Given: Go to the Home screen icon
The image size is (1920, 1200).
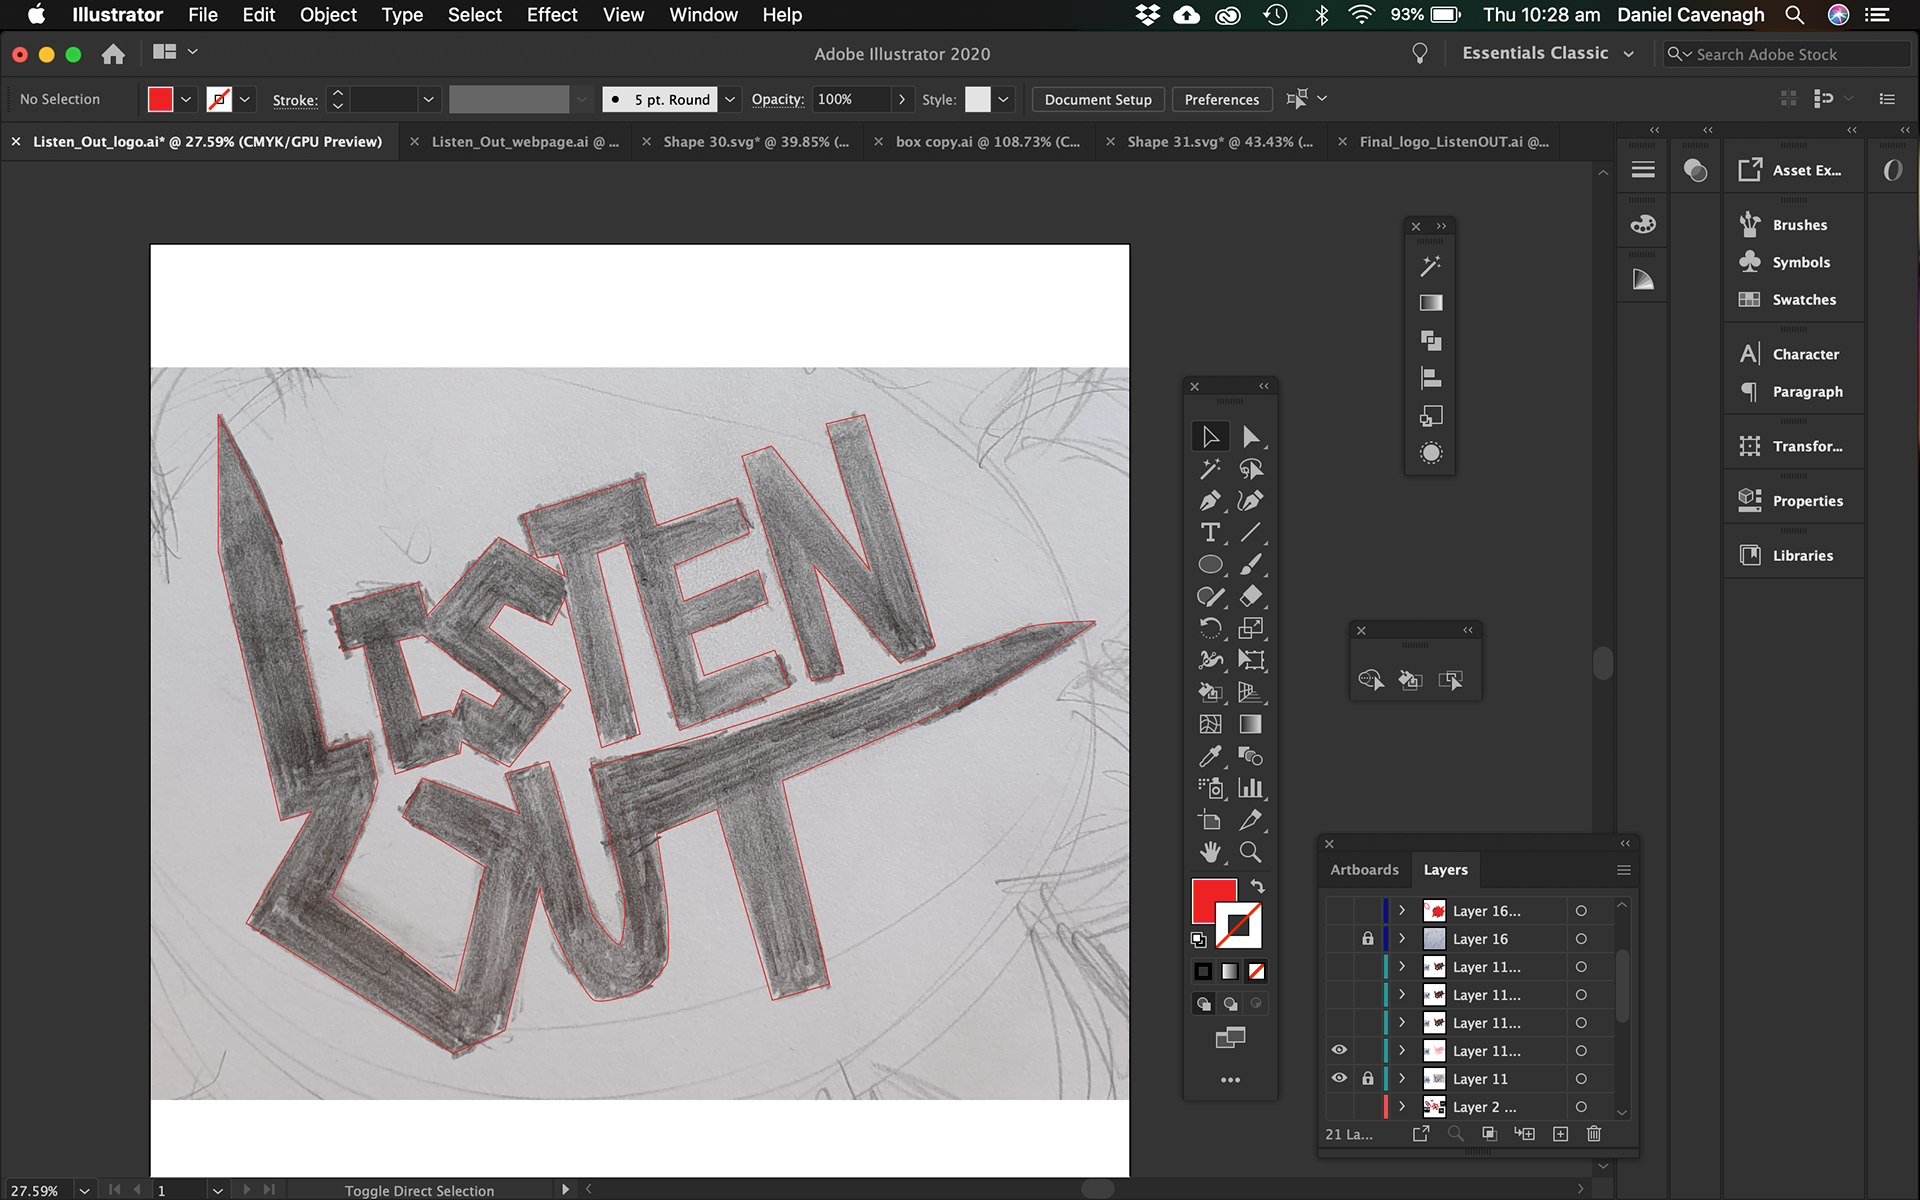Looking at the screenshot, I should tap(113, 54).
